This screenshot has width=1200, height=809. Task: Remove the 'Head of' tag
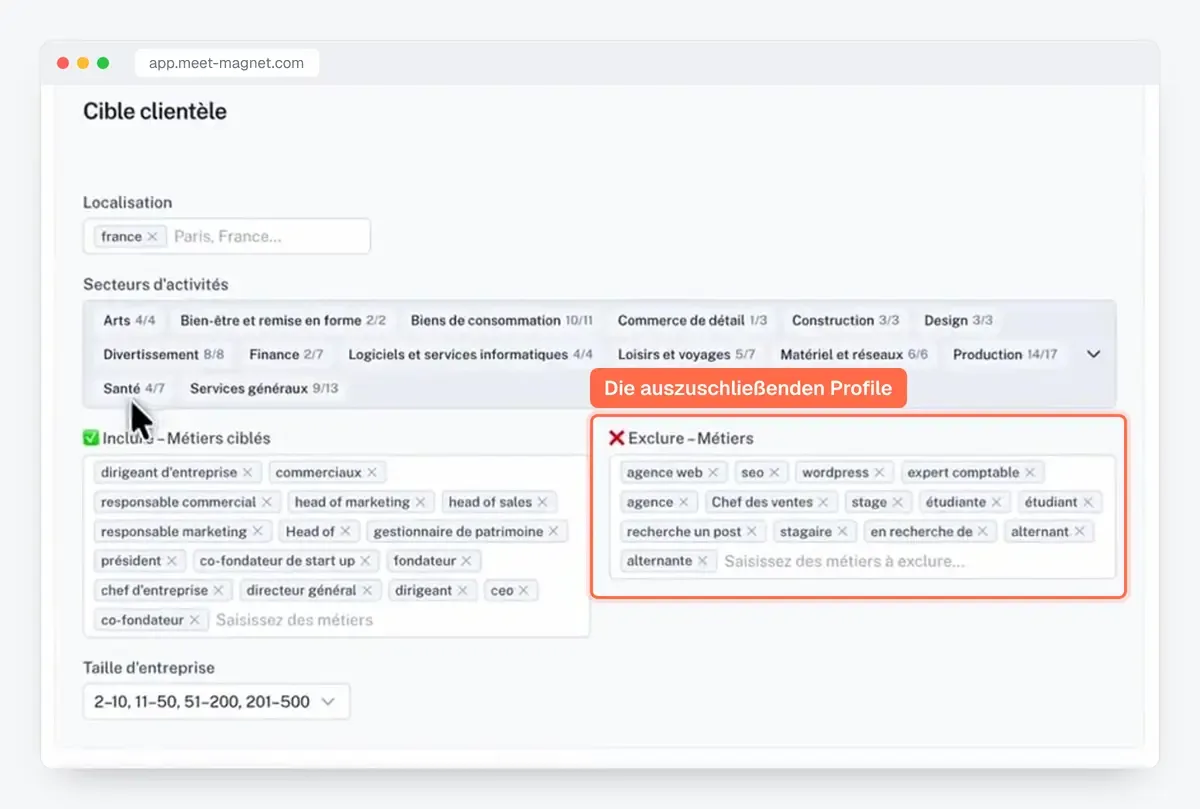tap(345, 532)
